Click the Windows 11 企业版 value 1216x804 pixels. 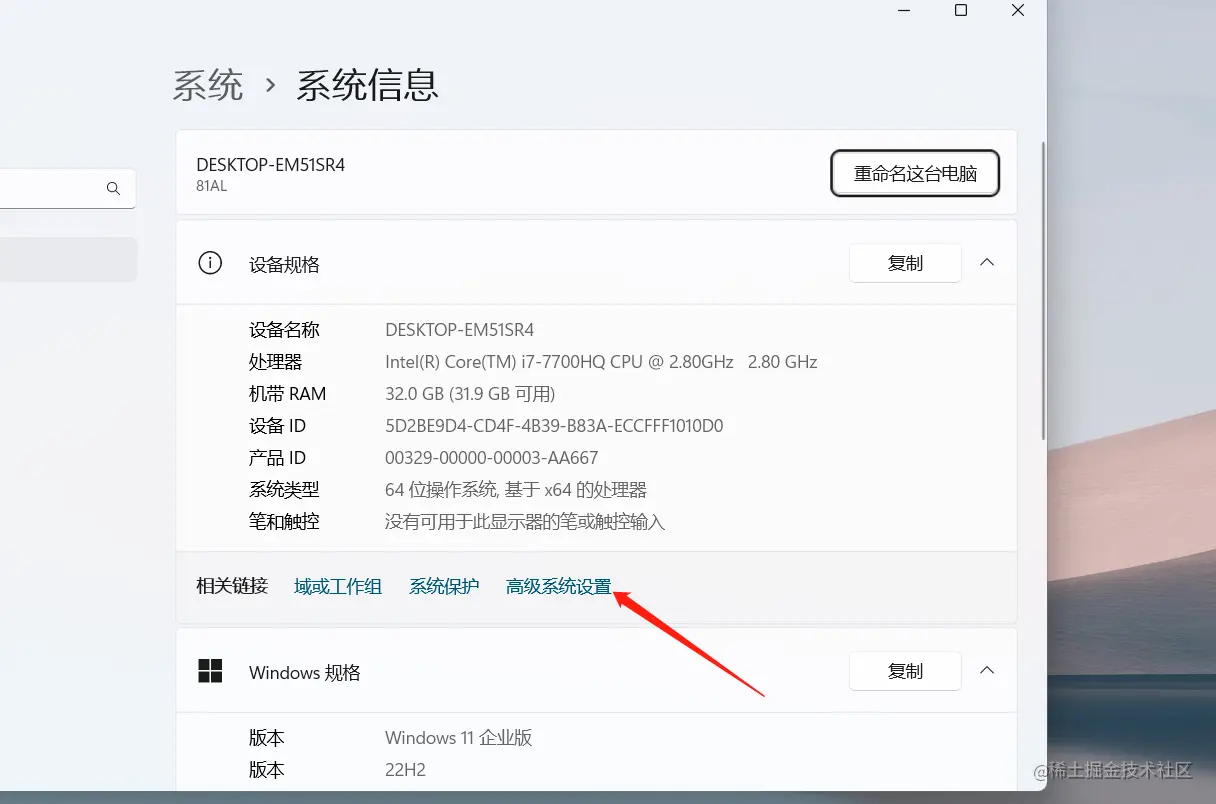click(x=459, y=738)
